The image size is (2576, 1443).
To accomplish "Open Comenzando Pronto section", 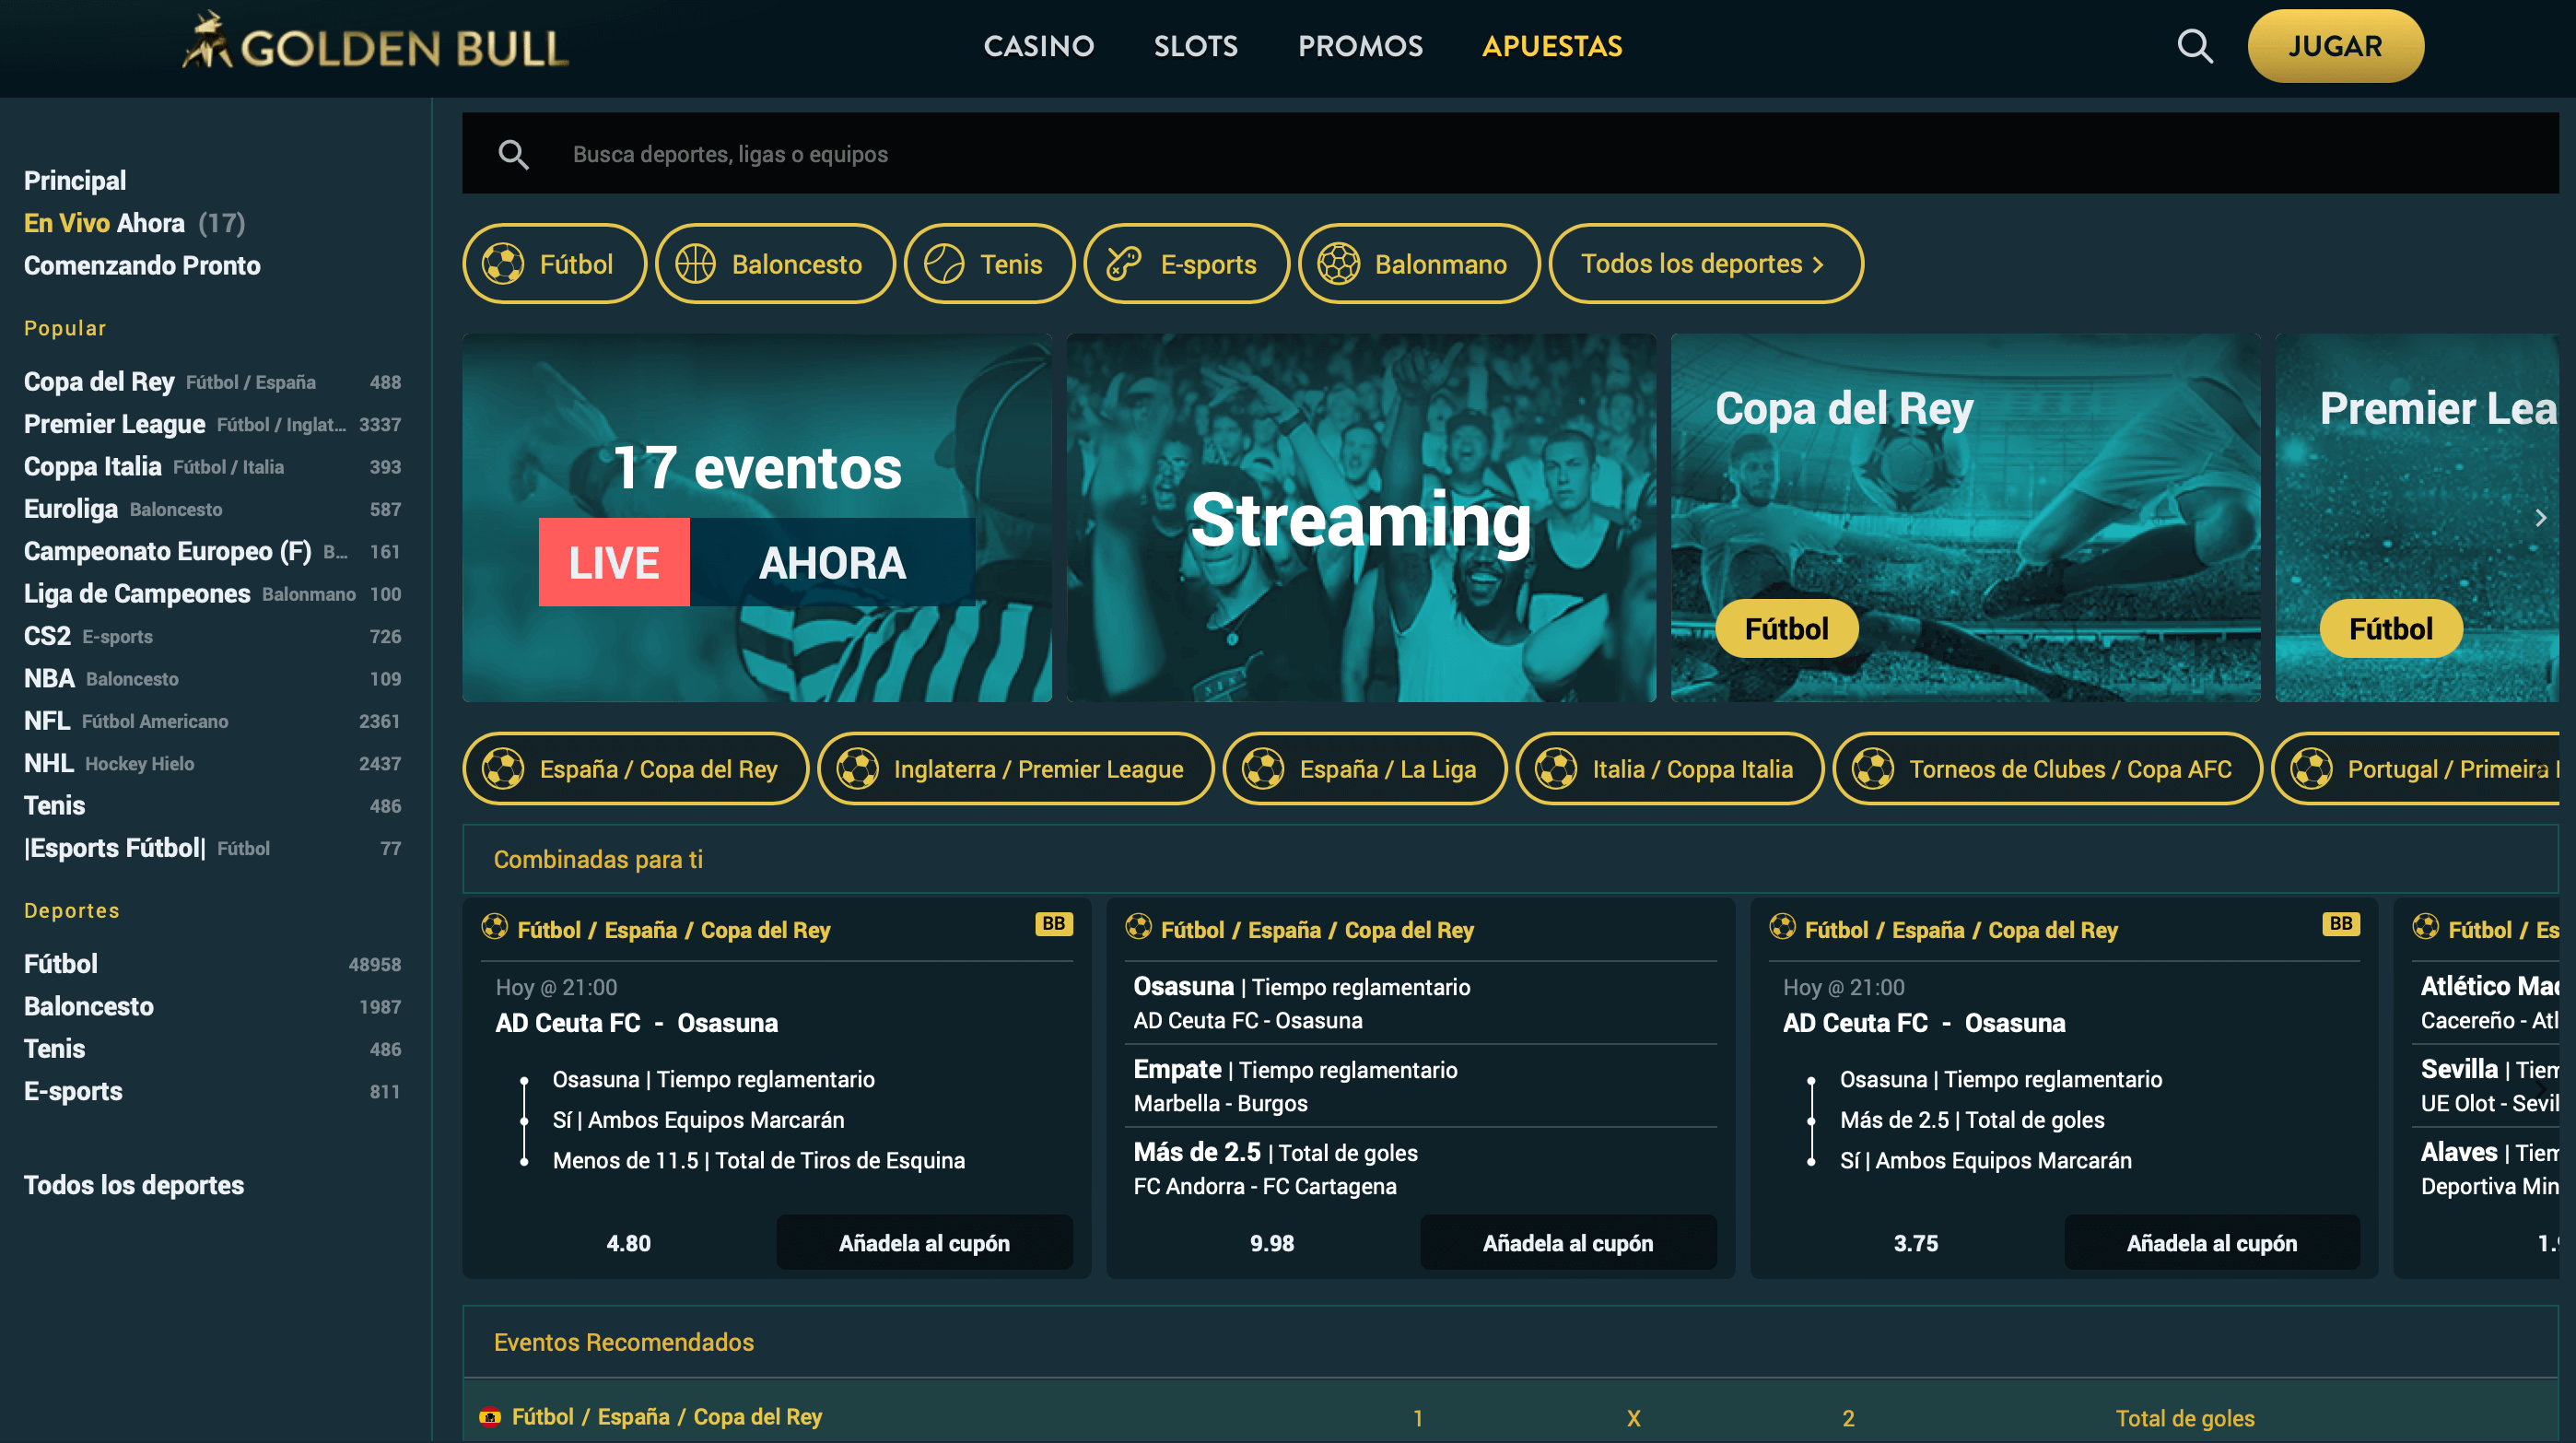I will pyautogui.click(x=142, y=265).
